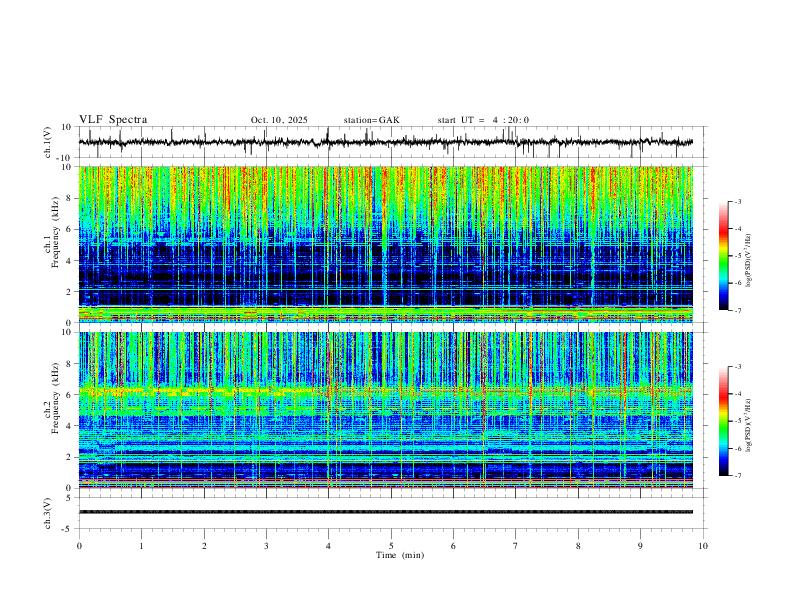Click time axis tick label "9"

(640, 546)
